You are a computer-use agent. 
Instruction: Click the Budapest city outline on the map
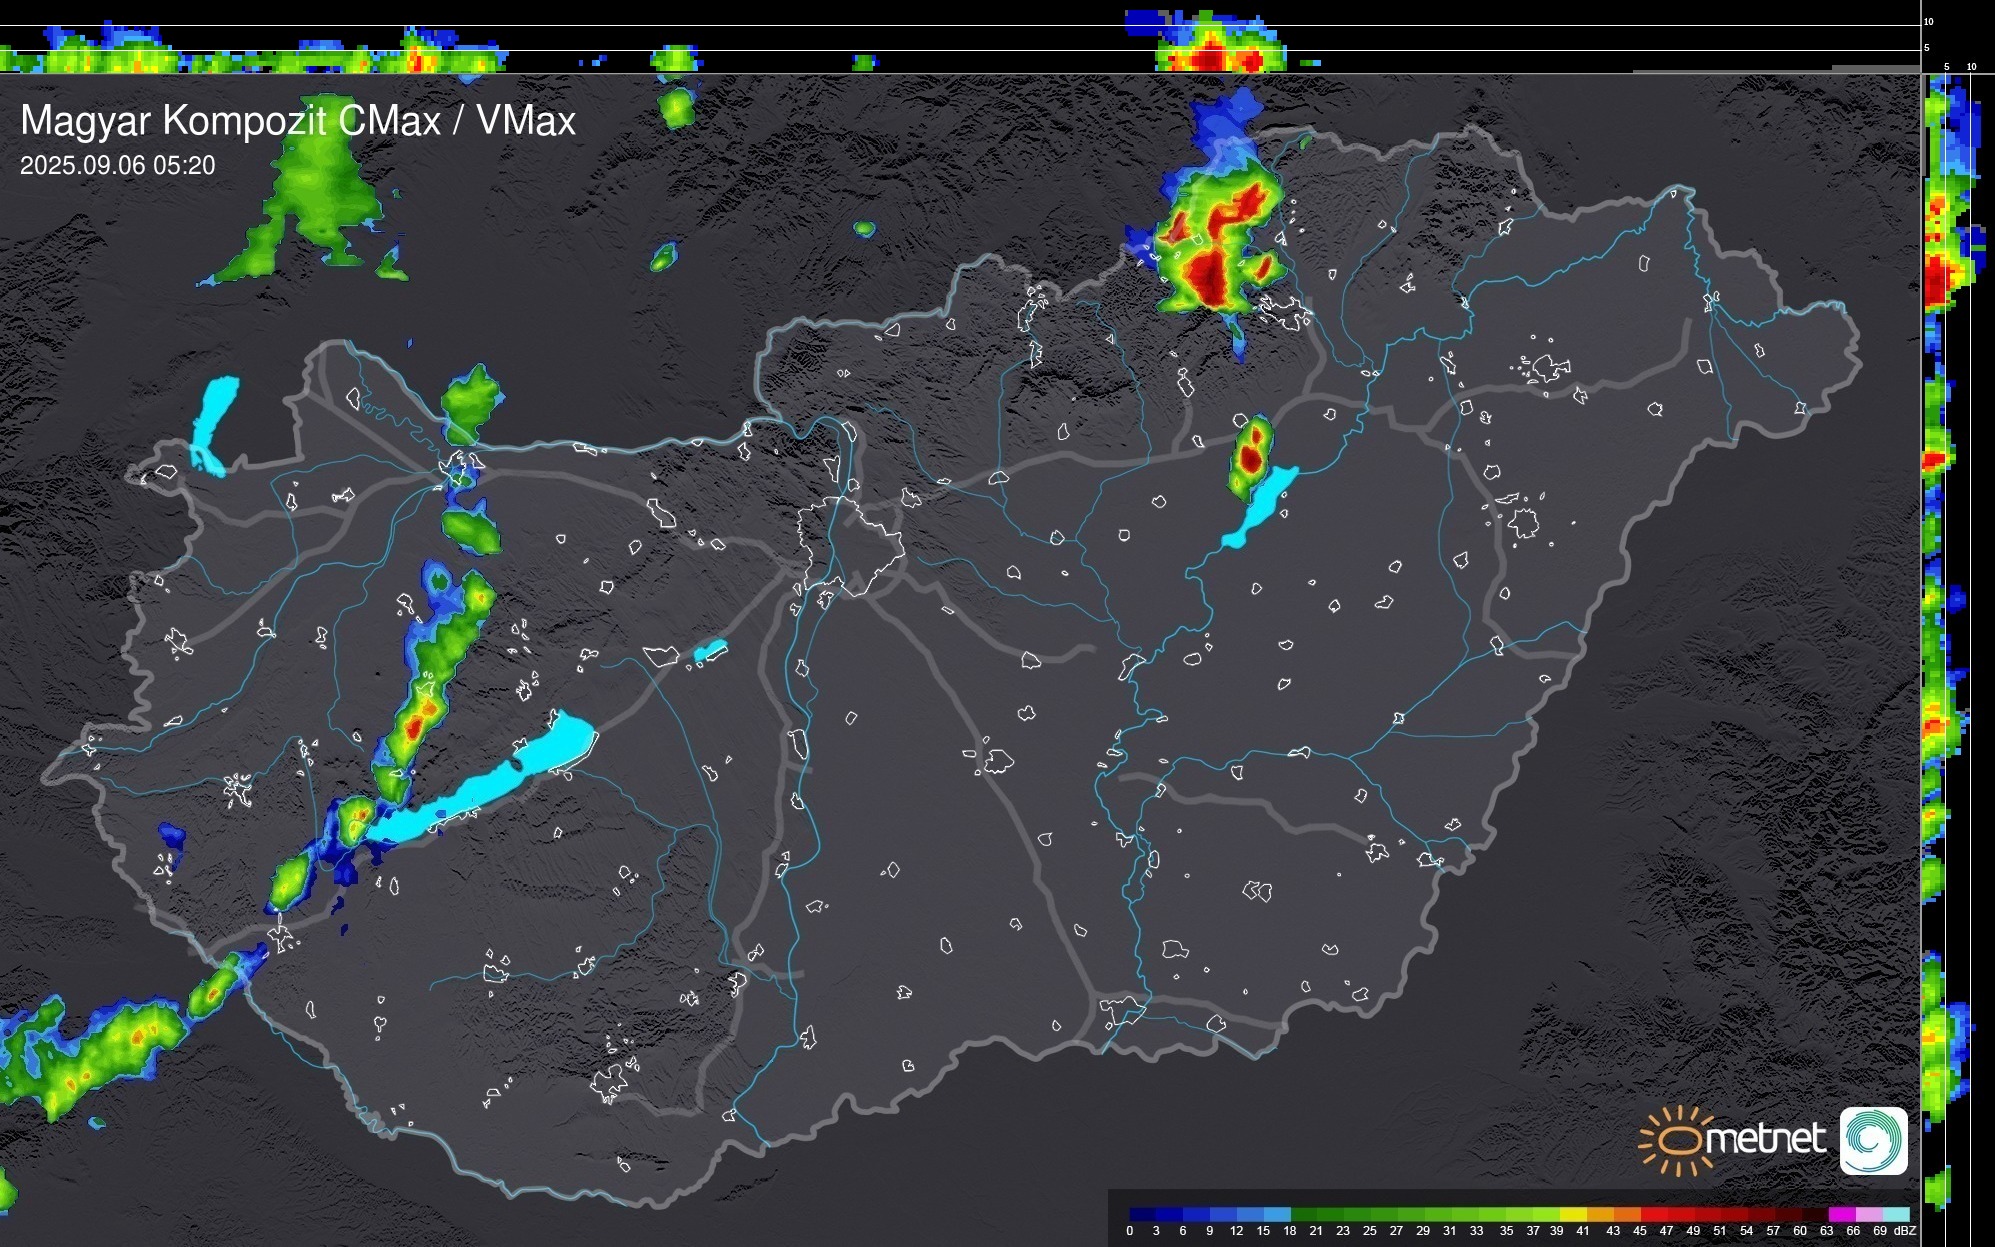[850, 545]
